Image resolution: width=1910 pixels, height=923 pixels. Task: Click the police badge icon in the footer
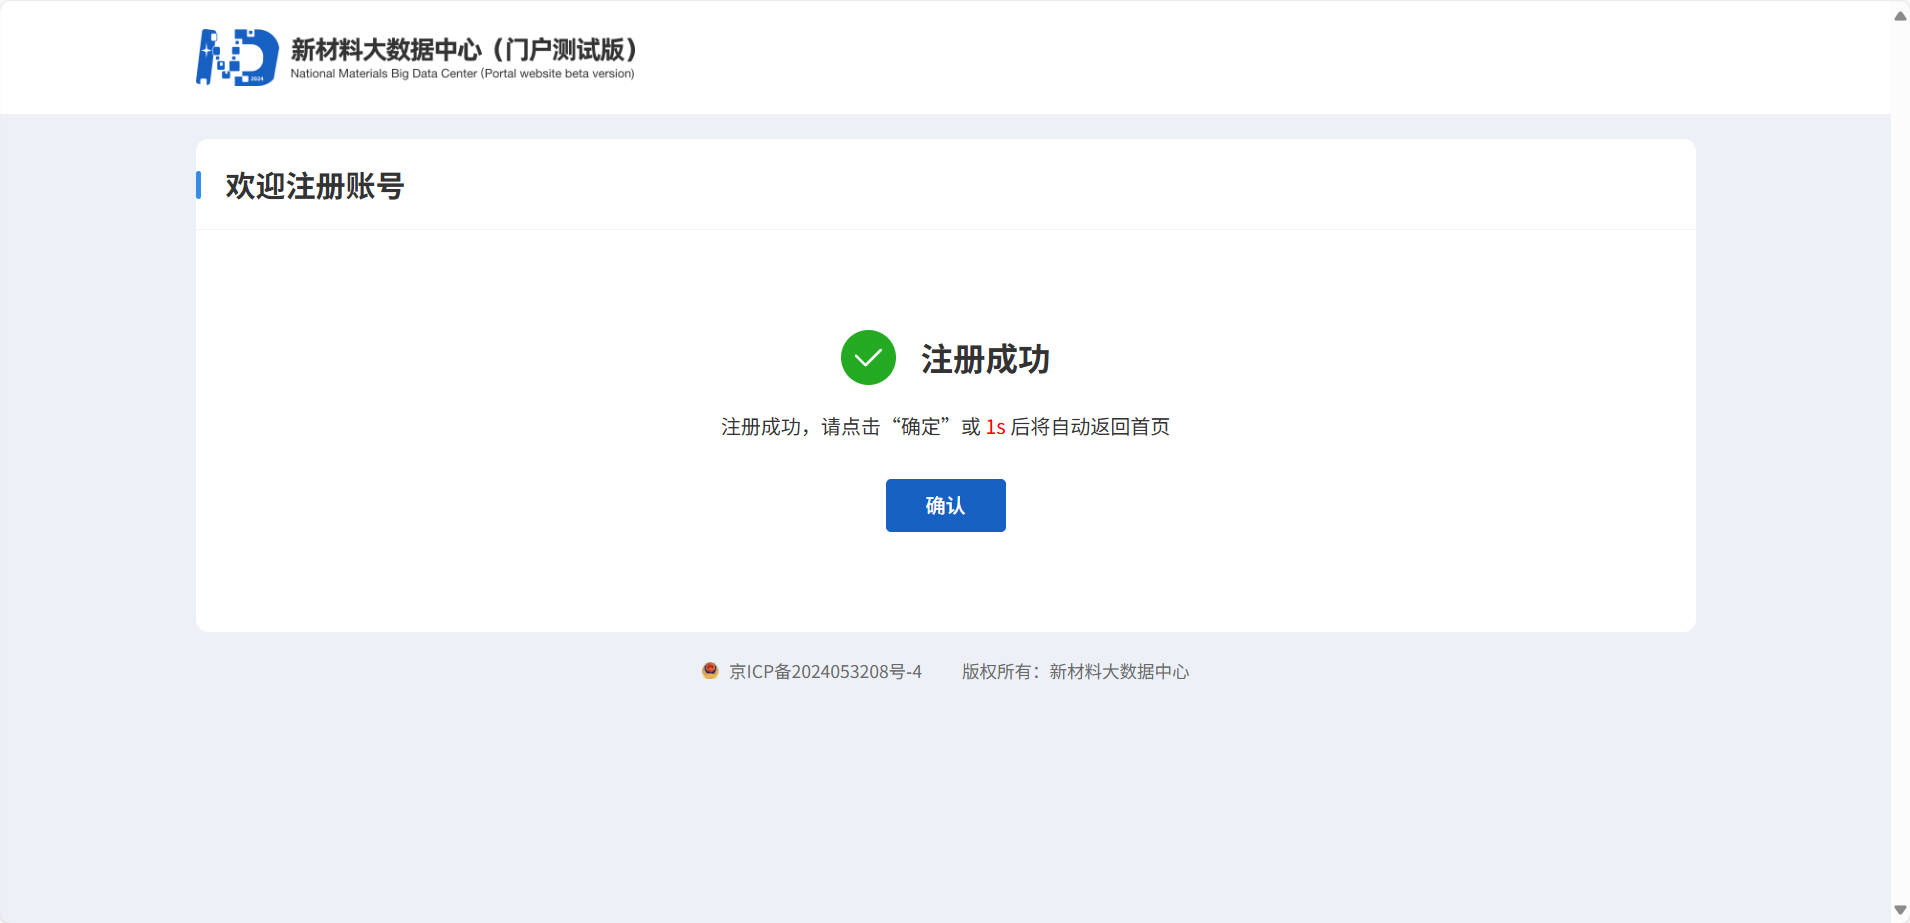click(710, 671)
